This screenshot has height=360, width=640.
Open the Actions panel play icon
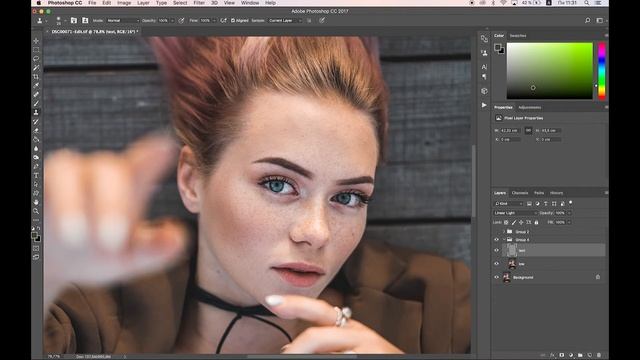[x=484, y=105]
